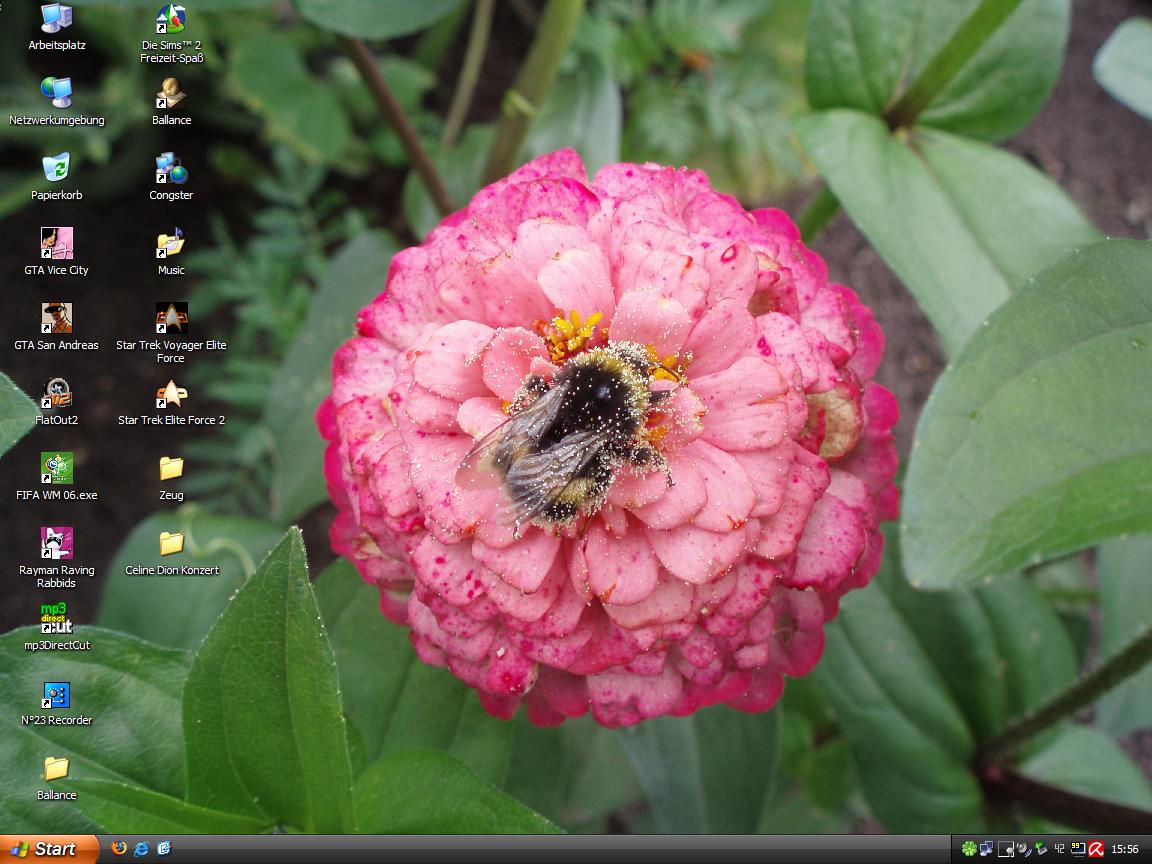Screen dimensions: 1152x864
Task: Select the mp3DirectCut shortcut
Action: (57, 619)
